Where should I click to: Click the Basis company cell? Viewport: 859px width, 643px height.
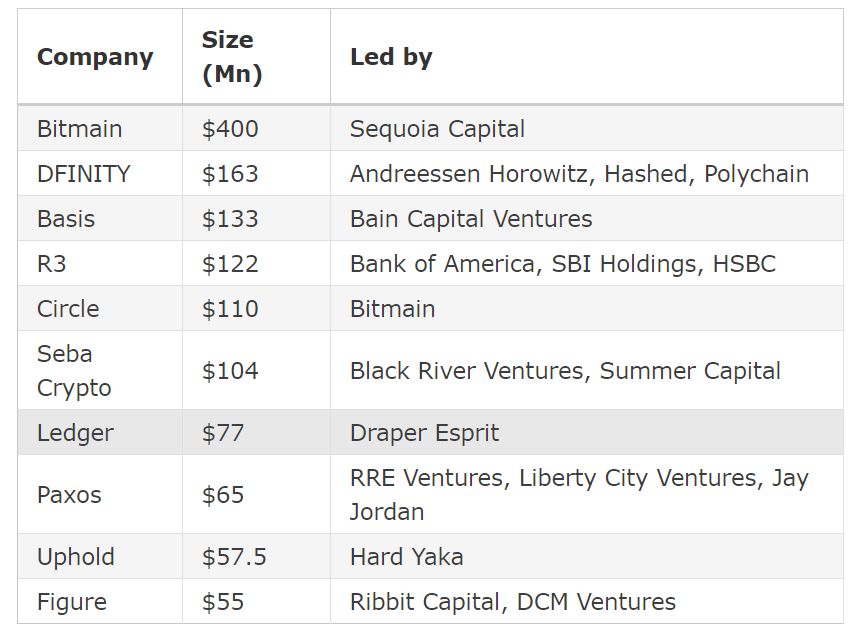[66, 219]
